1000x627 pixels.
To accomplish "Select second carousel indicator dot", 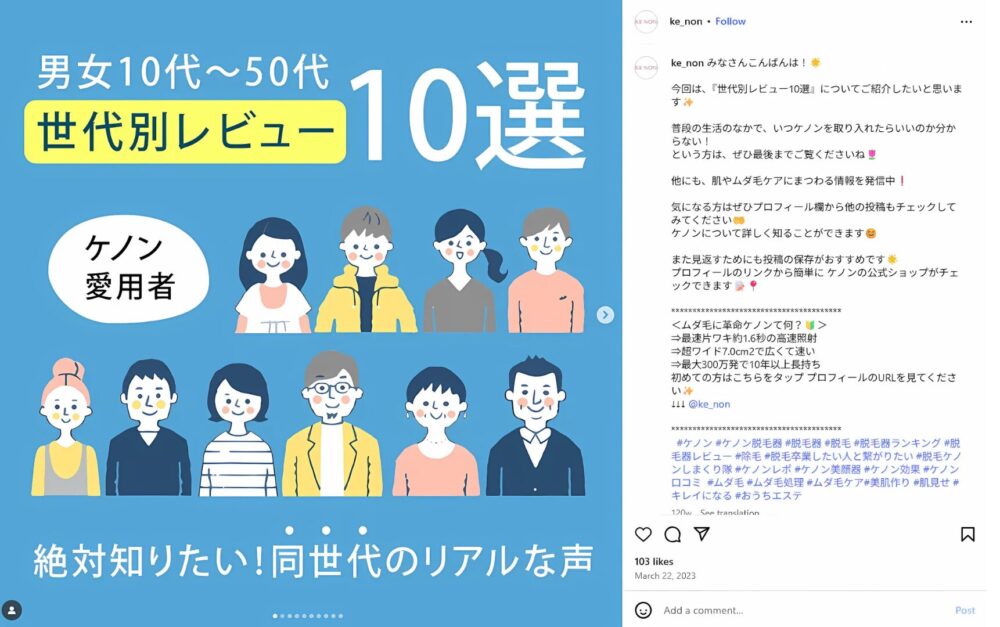I will [283, 616].
